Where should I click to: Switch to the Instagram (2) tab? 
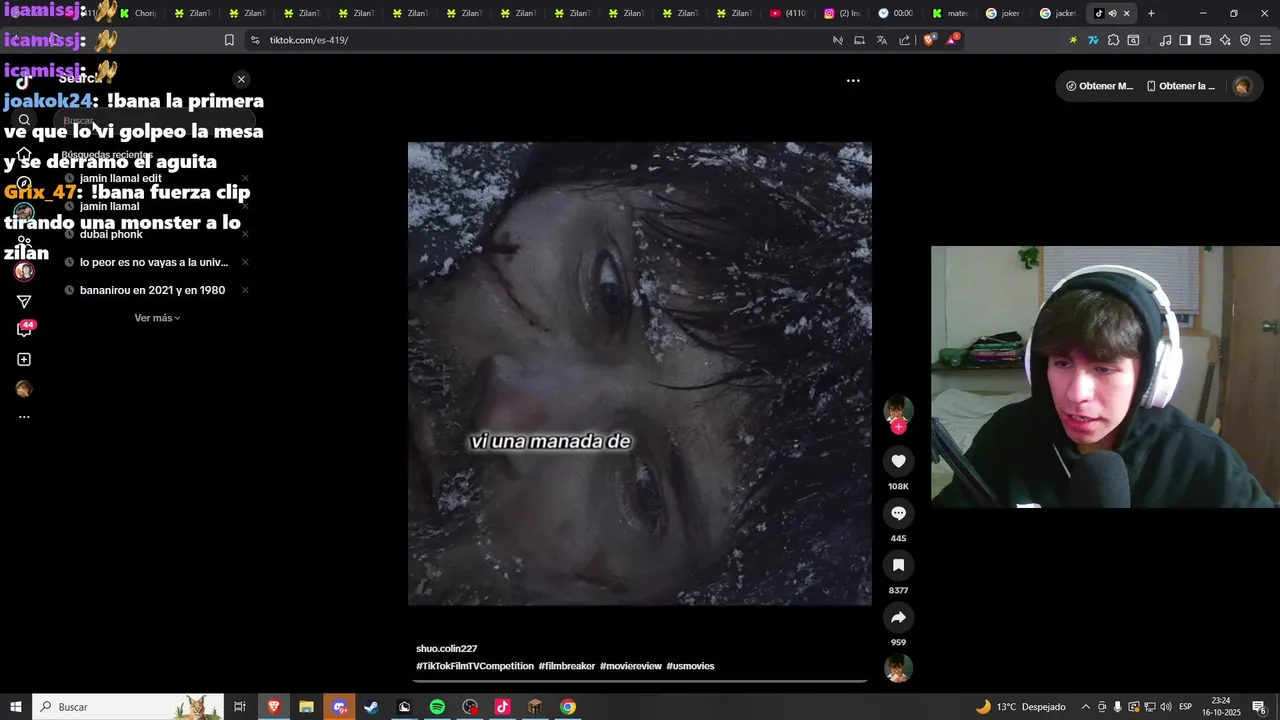[842, 13]
